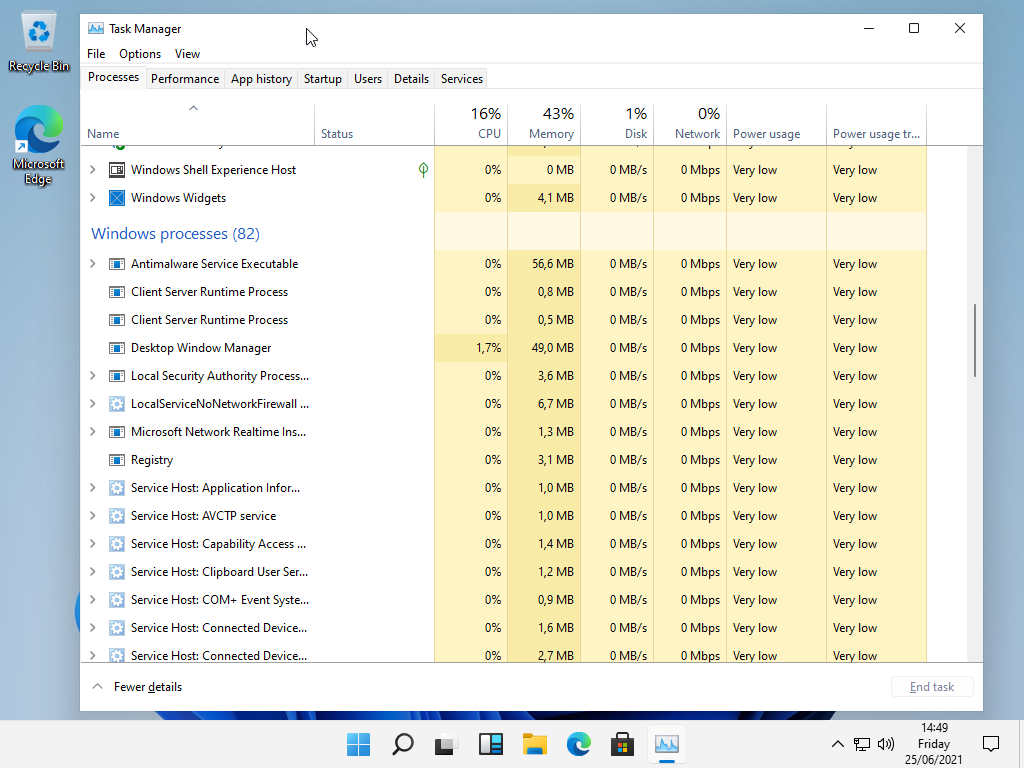Open File Explorer from the taskbar

535,744
